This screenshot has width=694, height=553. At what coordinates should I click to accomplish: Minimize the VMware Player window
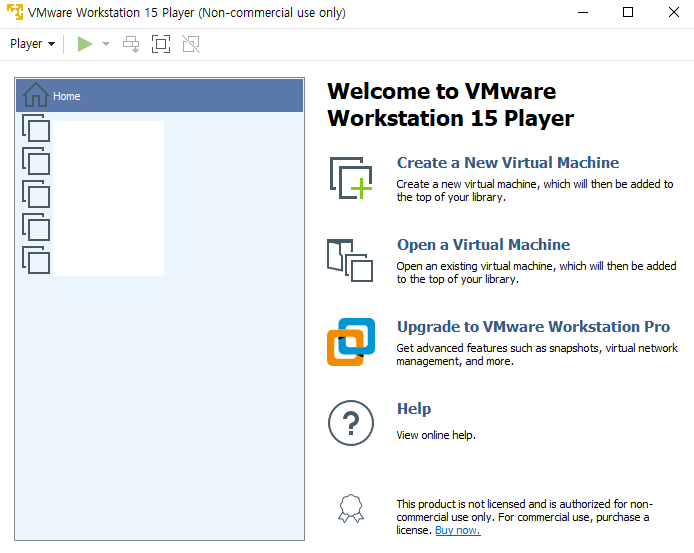coord(583,12)
